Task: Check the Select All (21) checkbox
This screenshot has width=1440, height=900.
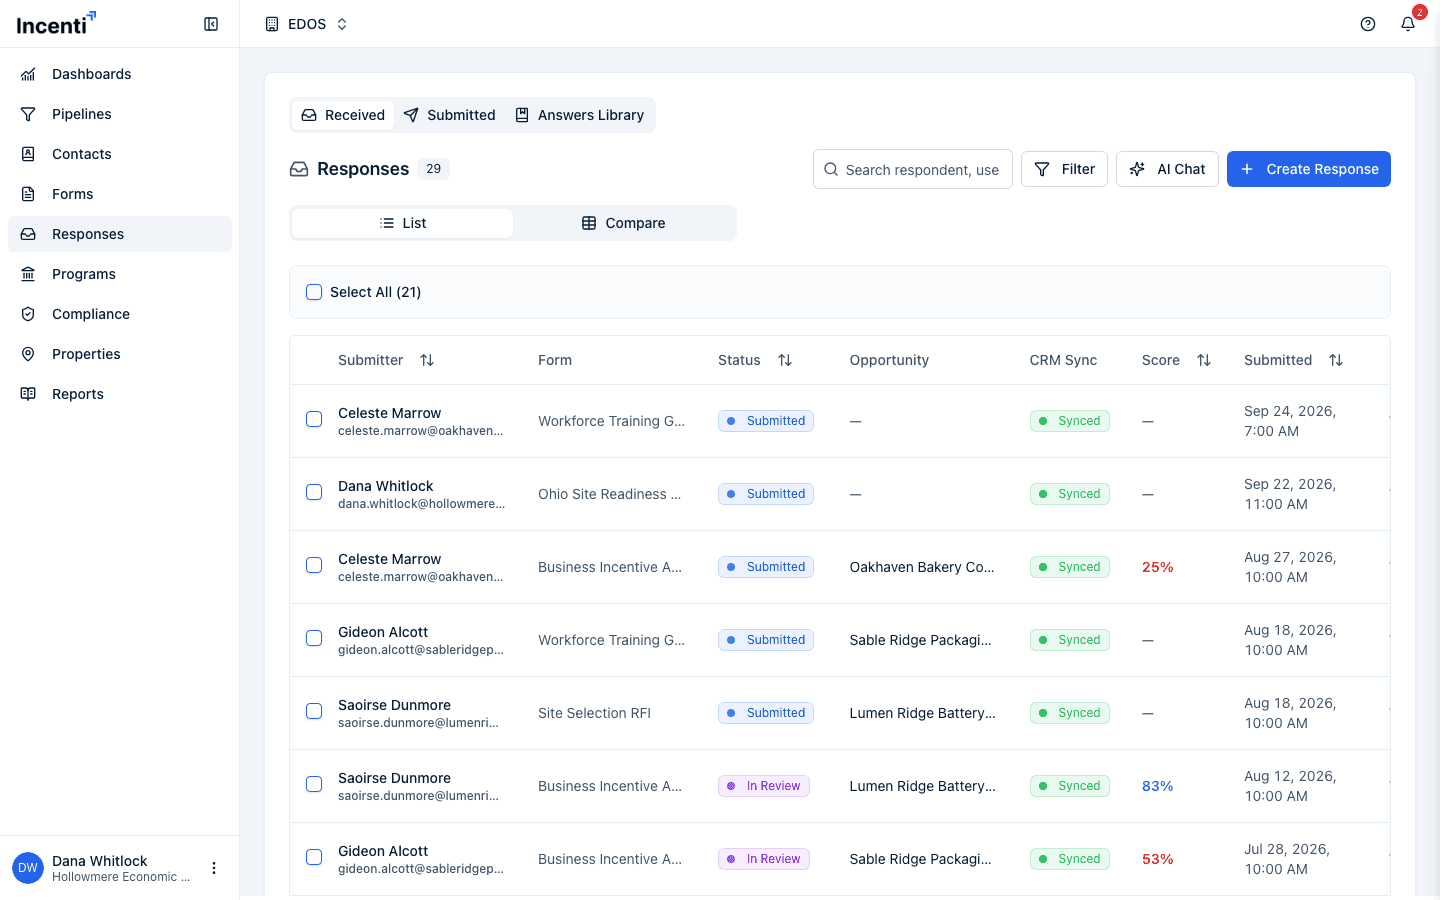Action: [314, 292]
